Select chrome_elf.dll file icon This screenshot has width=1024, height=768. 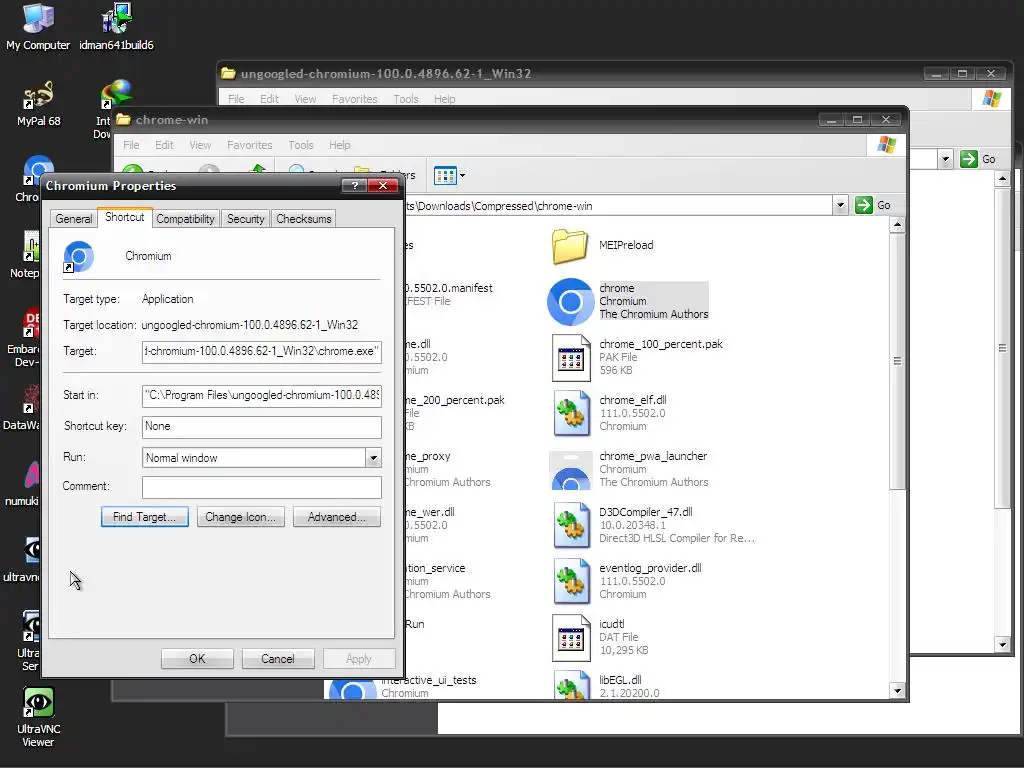click(x=571, y=413)
